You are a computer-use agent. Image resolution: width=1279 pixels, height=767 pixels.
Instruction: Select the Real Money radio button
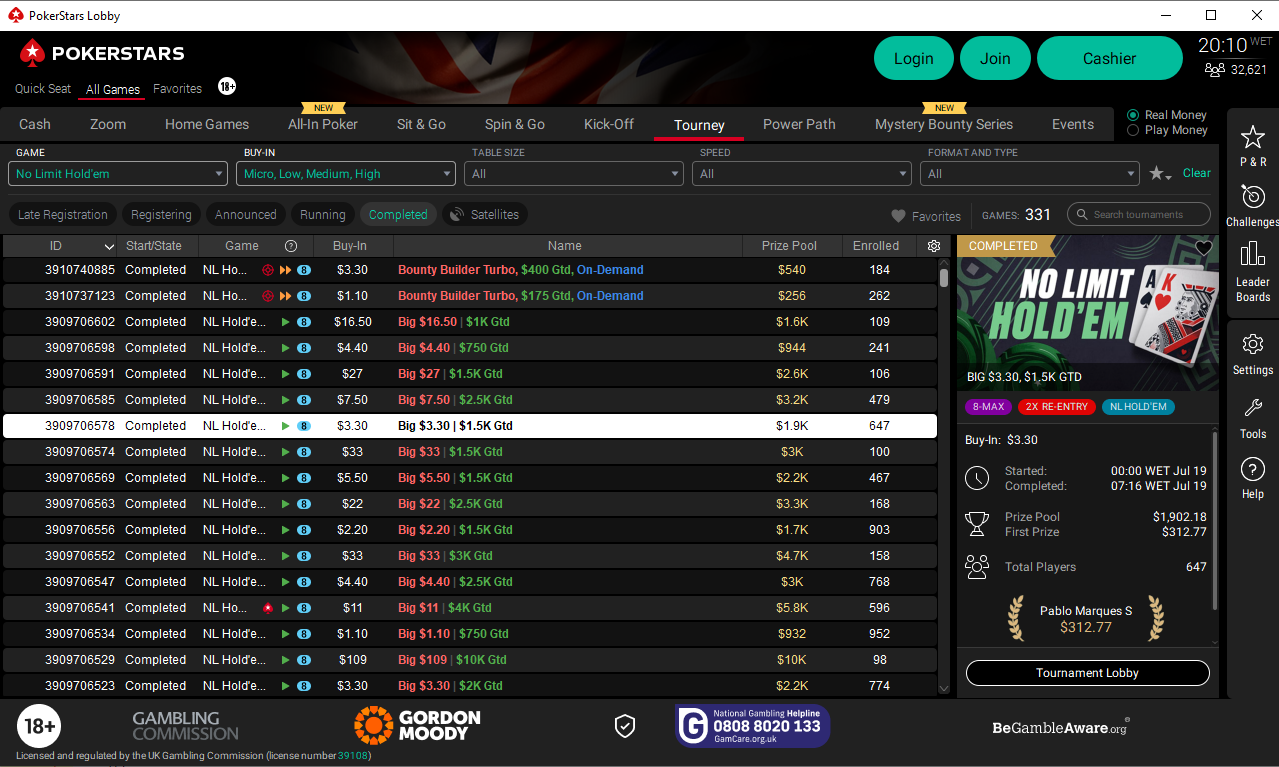tap(1133, 115)
